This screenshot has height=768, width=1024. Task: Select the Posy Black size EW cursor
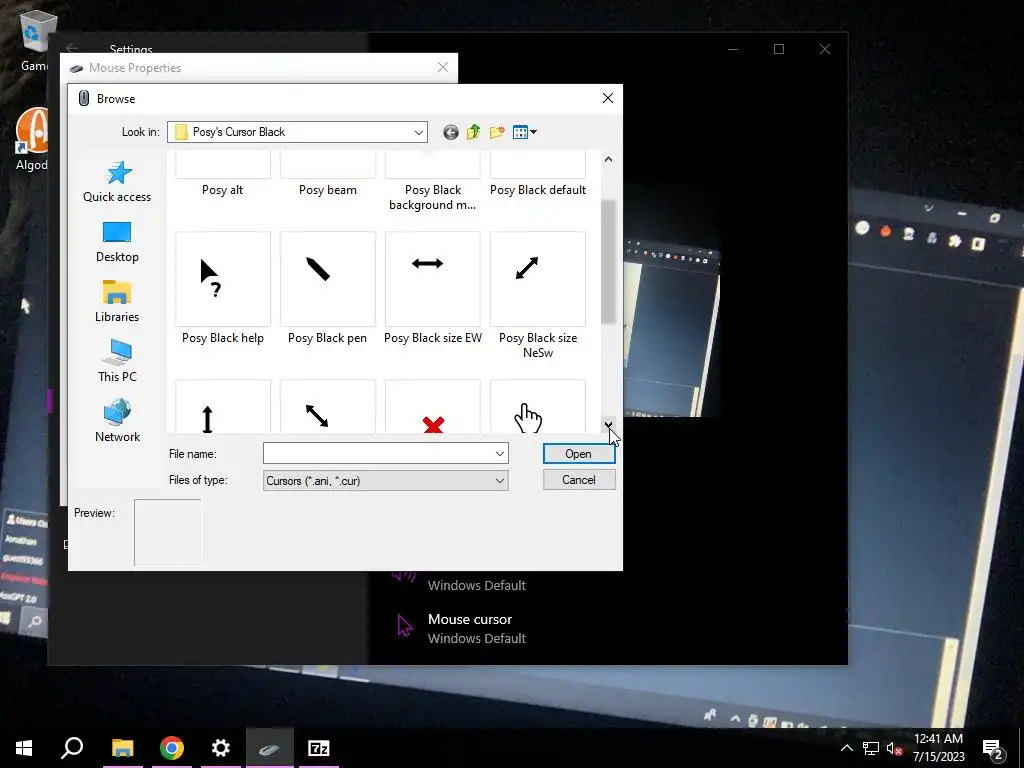[432, 279]
